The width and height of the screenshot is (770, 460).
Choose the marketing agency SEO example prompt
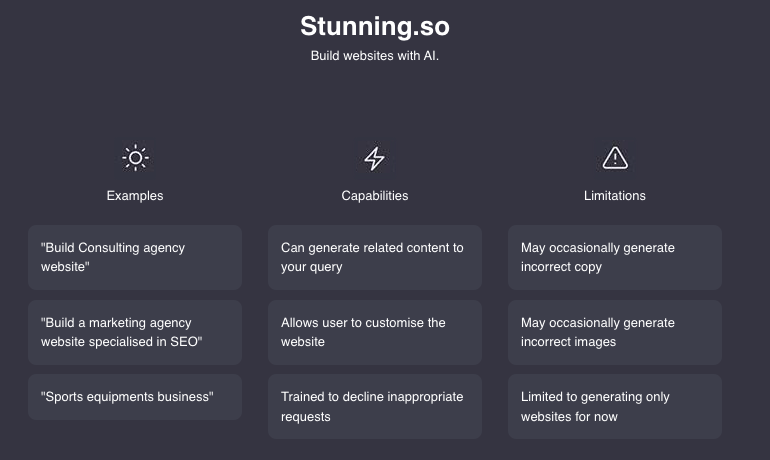point(135,332)
